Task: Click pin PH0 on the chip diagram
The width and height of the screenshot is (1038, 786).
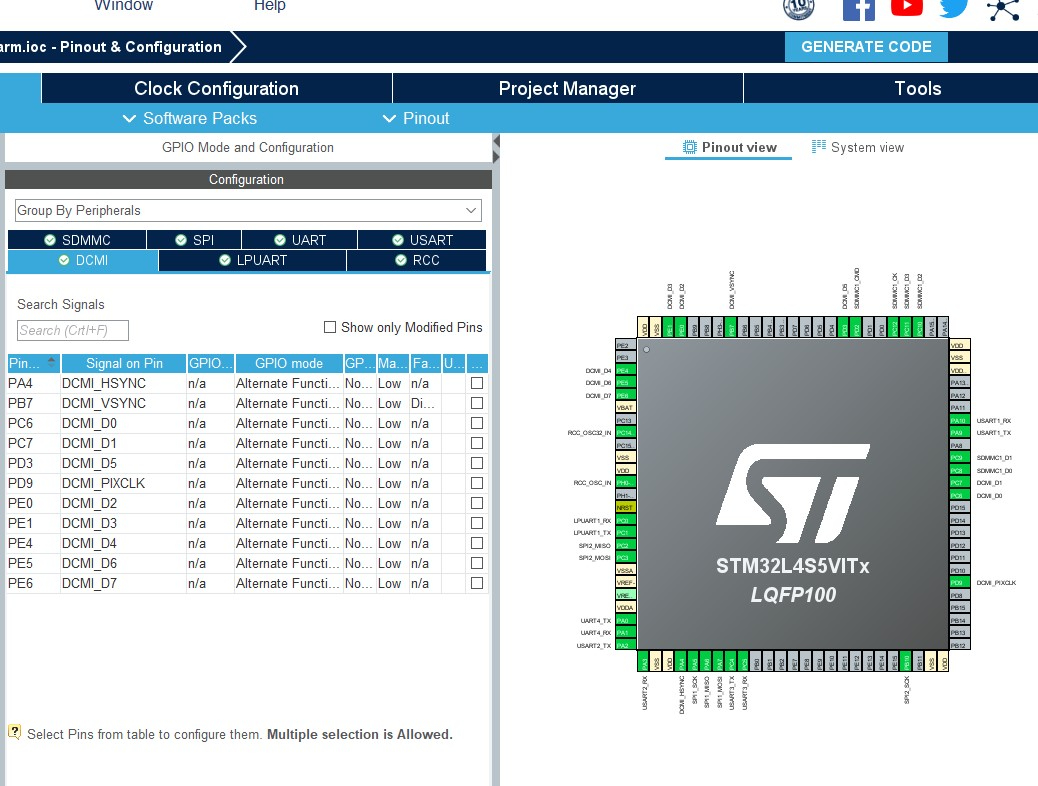Action: tap(626, 483)
